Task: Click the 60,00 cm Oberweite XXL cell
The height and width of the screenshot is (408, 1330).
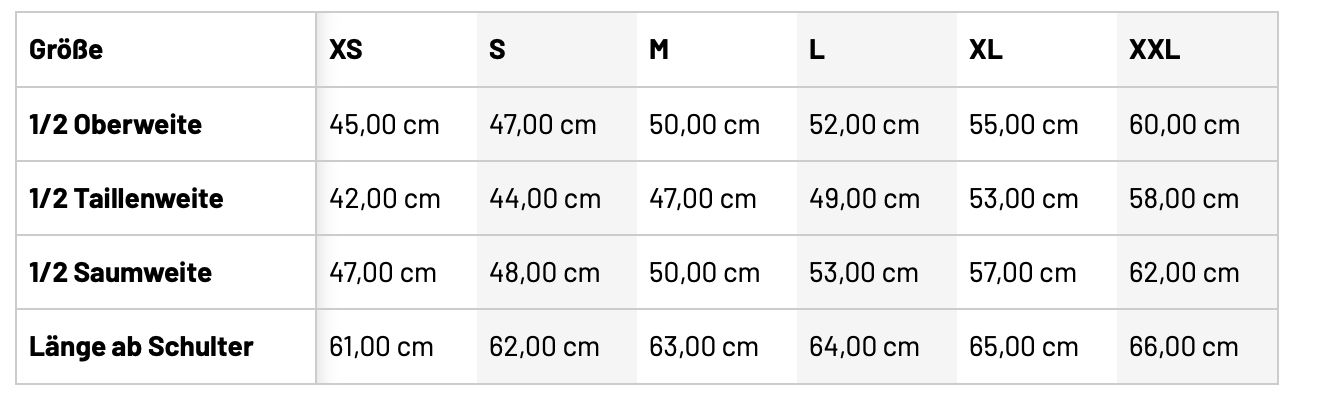Action: click(x=1184, y=125)
